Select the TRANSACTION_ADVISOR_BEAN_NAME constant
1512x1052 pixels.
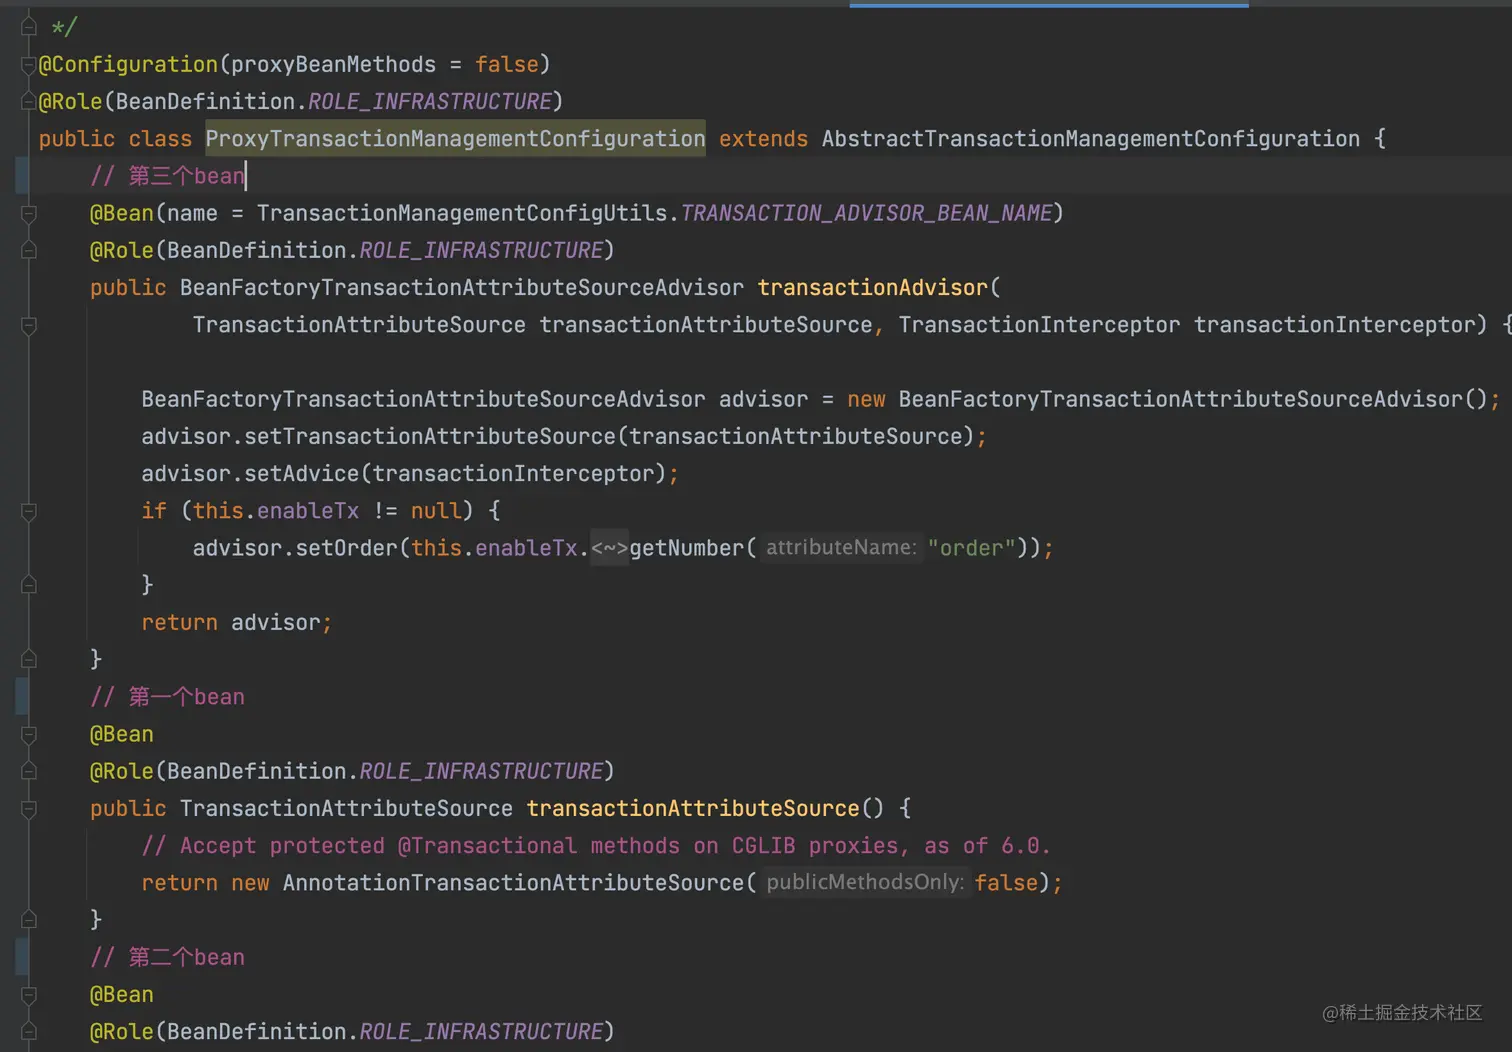coord(866,214)
